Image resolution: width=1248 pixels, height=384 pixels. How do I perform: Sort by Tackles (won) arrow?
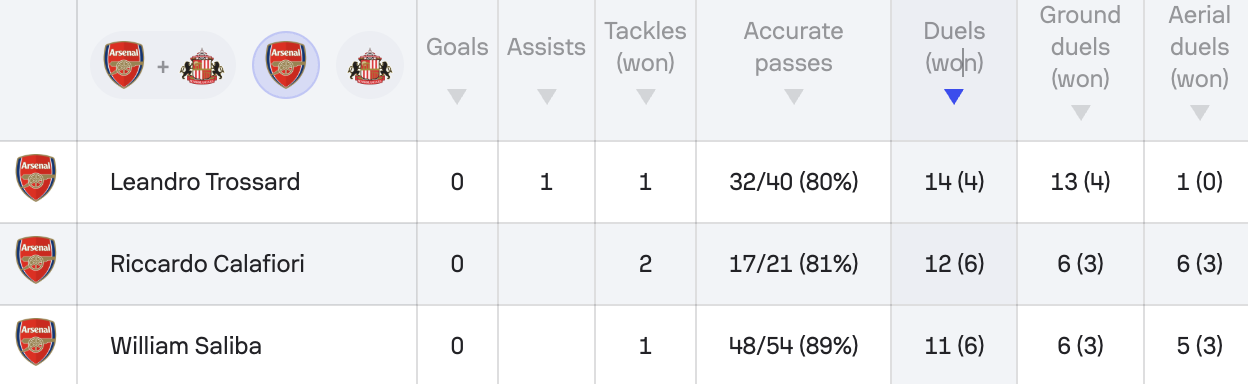(x=646, y=97)
